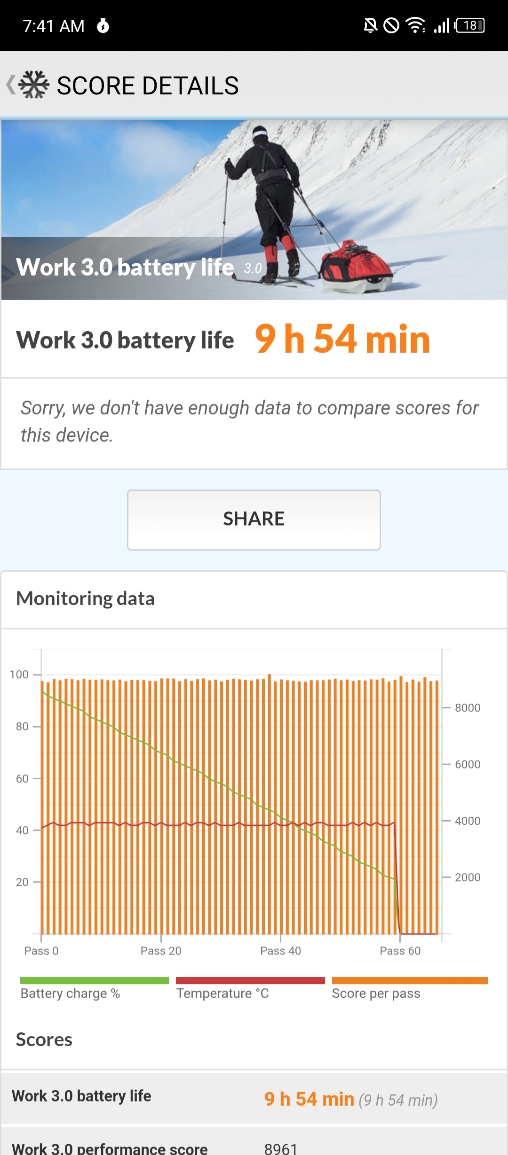Select the orange Score per pass legend
This screenshot has height=1155, width=508.
click(409, 988)
